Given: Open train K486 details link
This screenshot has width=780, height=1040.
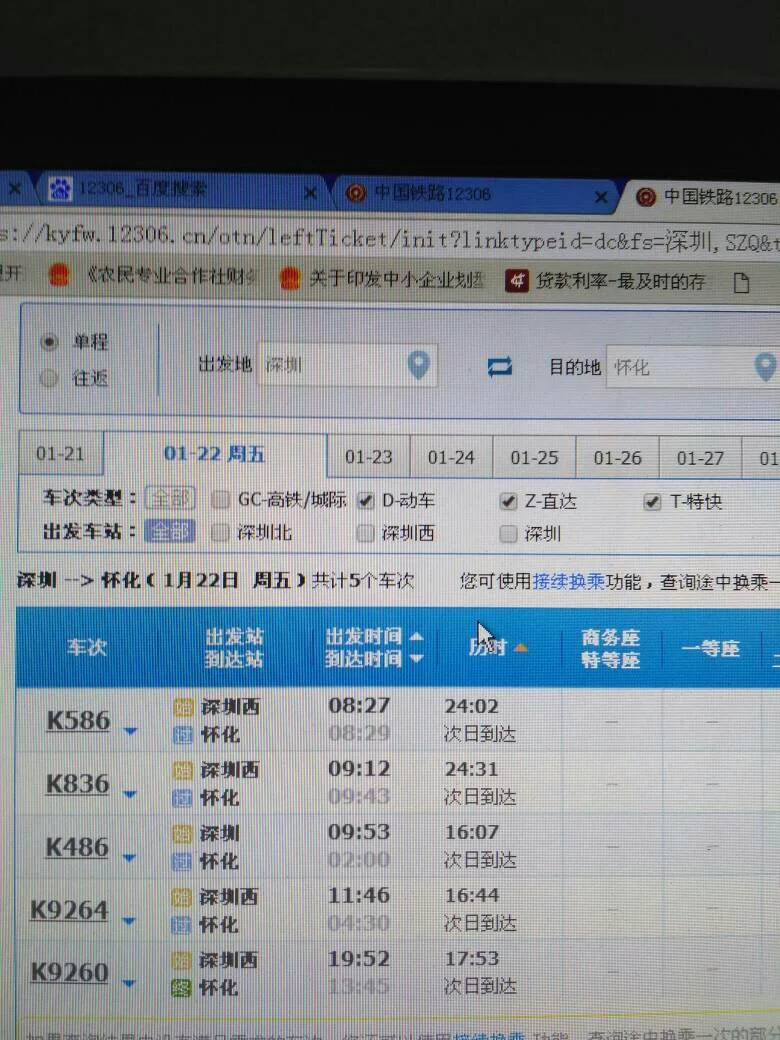Looking at the screenshot, I should (77, 848).
